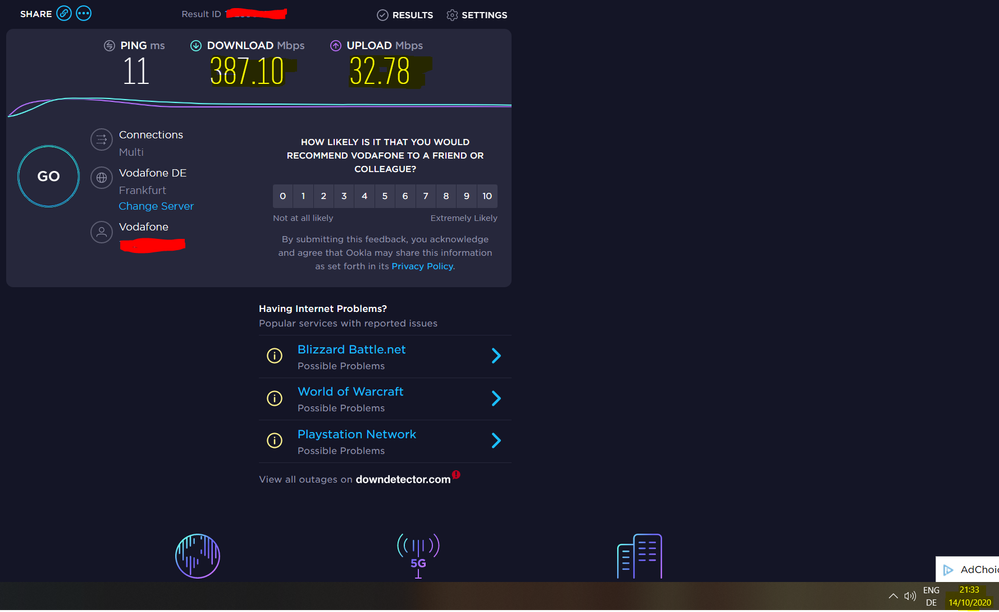This screenshot has width=999, height=612.
Task: Click the Multi connections label
Action: point(131,152)
